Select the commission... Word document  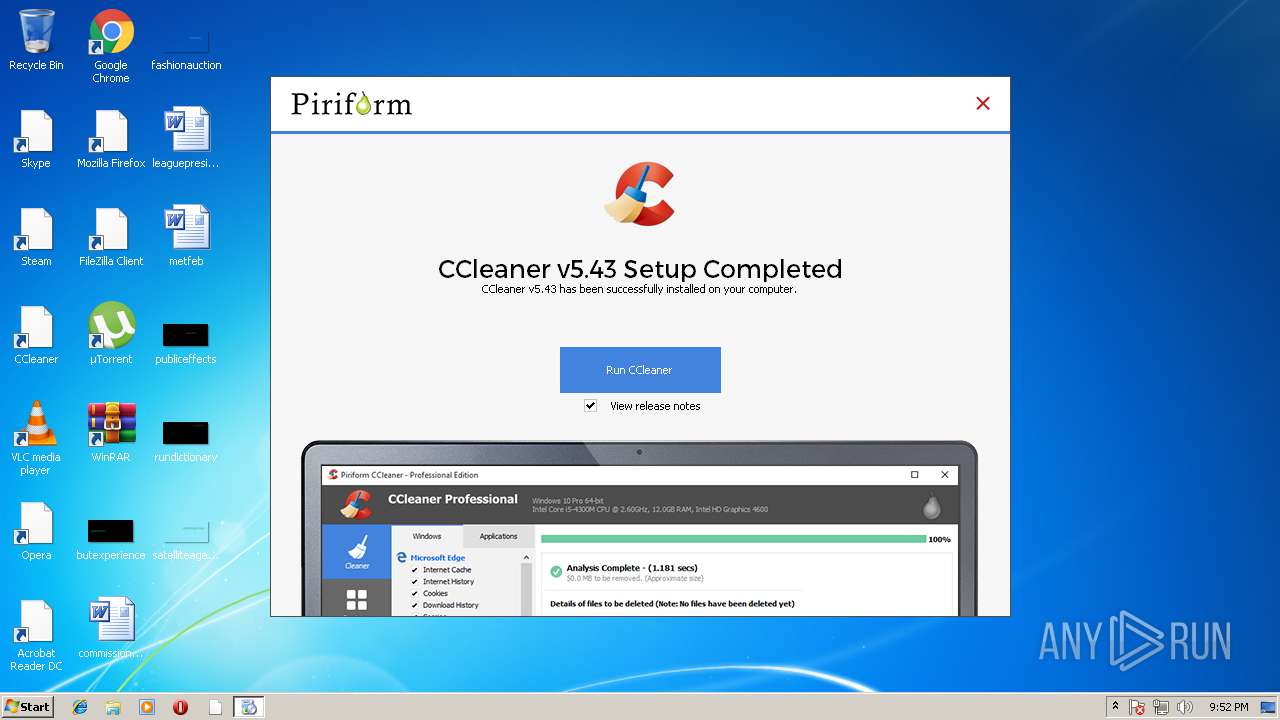111,628
